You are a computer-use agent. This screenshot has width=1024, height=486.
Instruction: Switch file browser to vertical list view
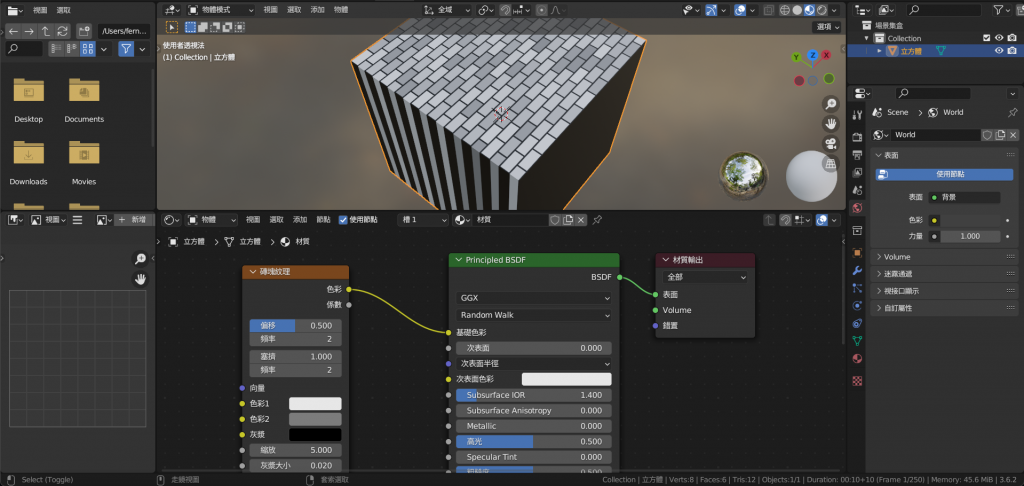pyautogui.click(x=56, y=49)
